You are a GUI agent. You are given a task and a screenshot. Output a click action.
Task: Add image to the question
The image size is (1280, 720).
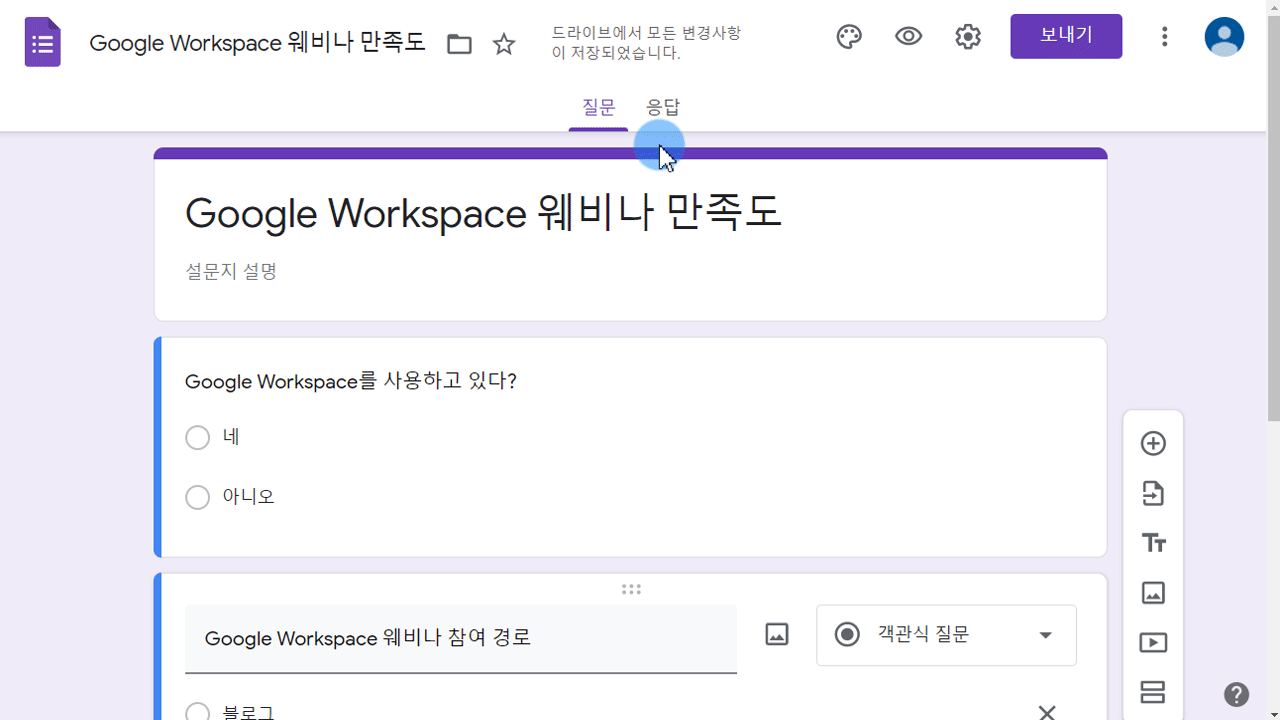pyautogui.click(x=777, y=634)
